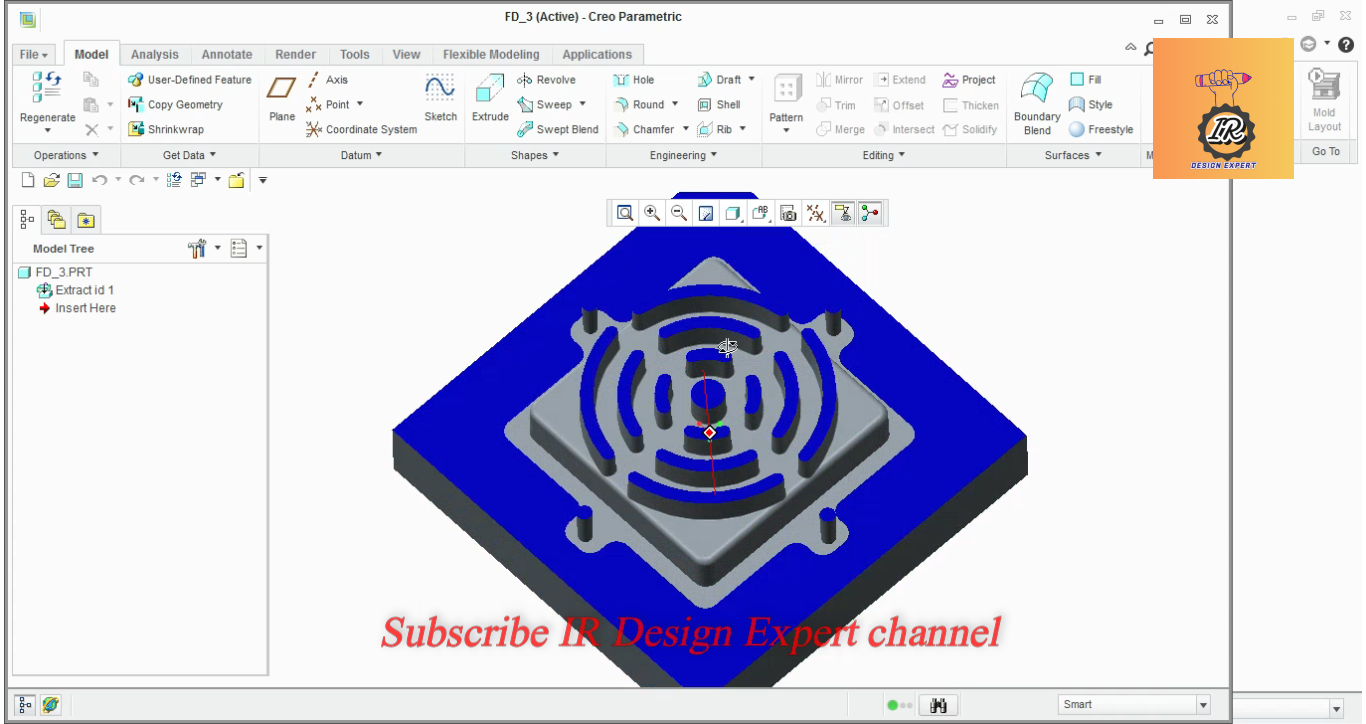Open the Smart selection filter dropdown

[1134, 704]
